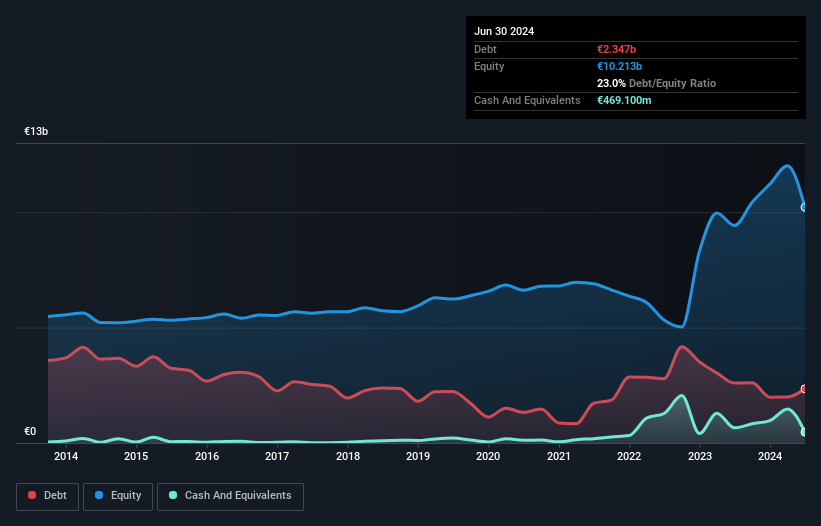
Task: Click the 2015 x-axis label
Action: [x=136, y=456]
